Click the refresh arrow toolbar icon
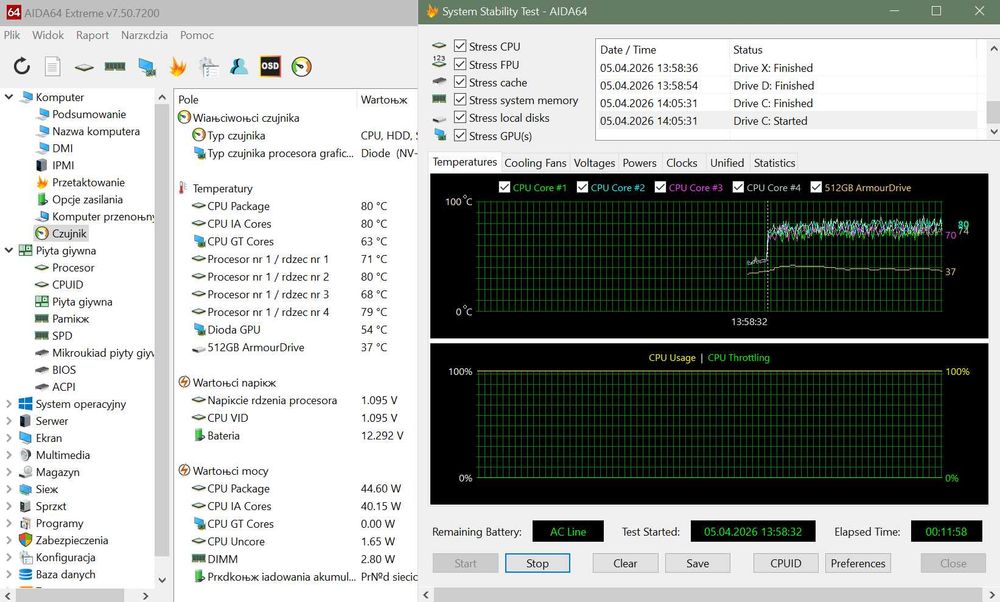1000x602 pixels. 22,66
